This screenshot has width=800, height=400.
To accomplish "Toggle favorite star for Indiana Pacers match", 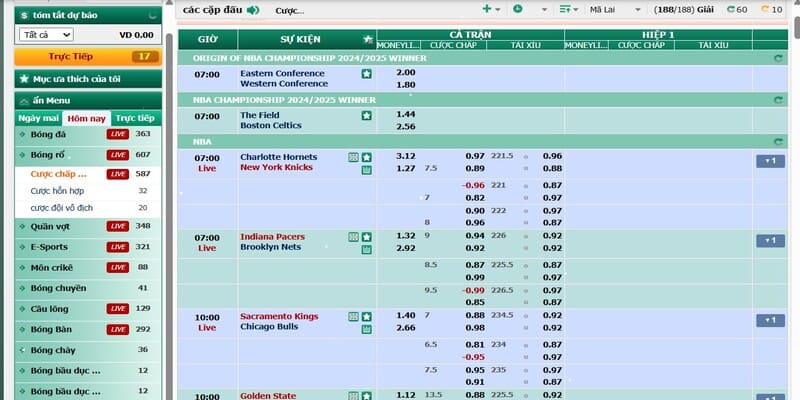I will pyautogui.click(x=366, y=237).
